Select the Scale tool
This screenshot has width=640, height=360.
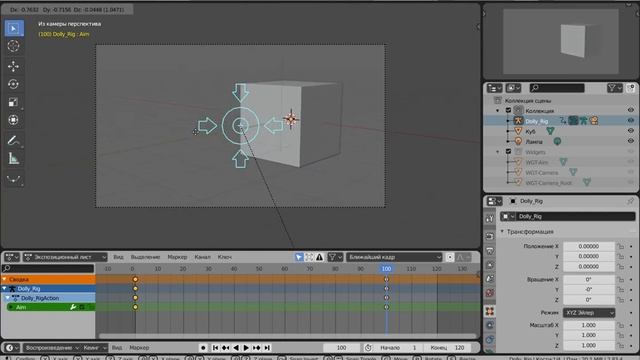pyautogui.click(x=14, y=102)
